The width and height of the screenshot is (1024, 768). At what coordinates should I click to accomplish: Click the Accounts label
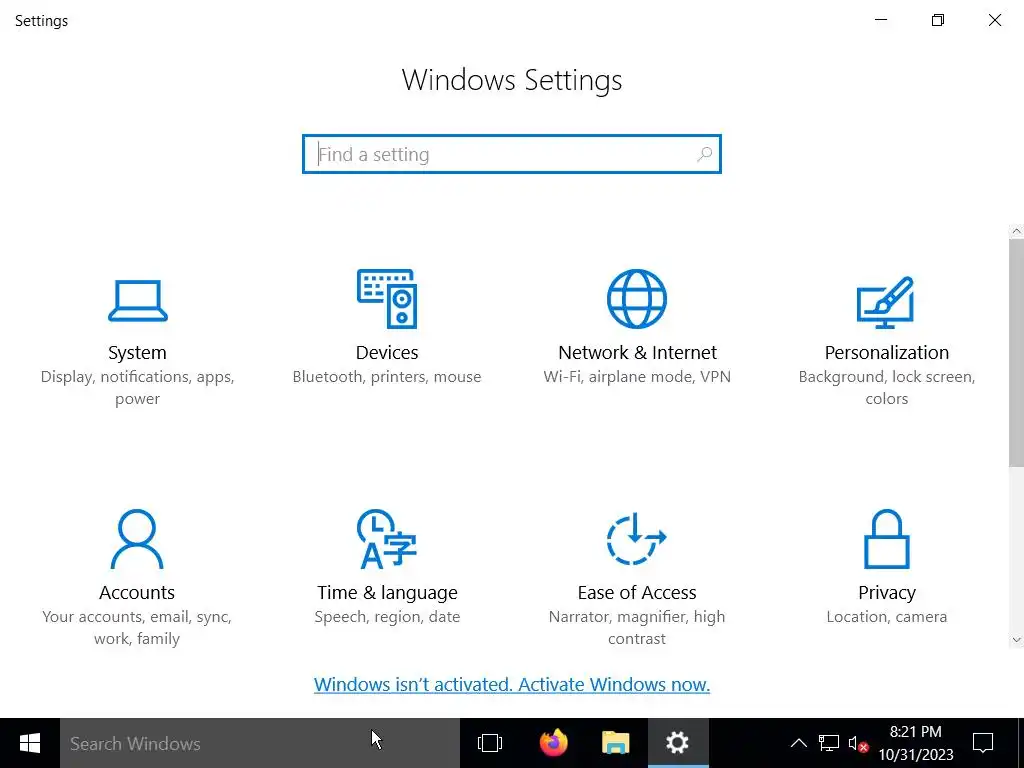137,592
